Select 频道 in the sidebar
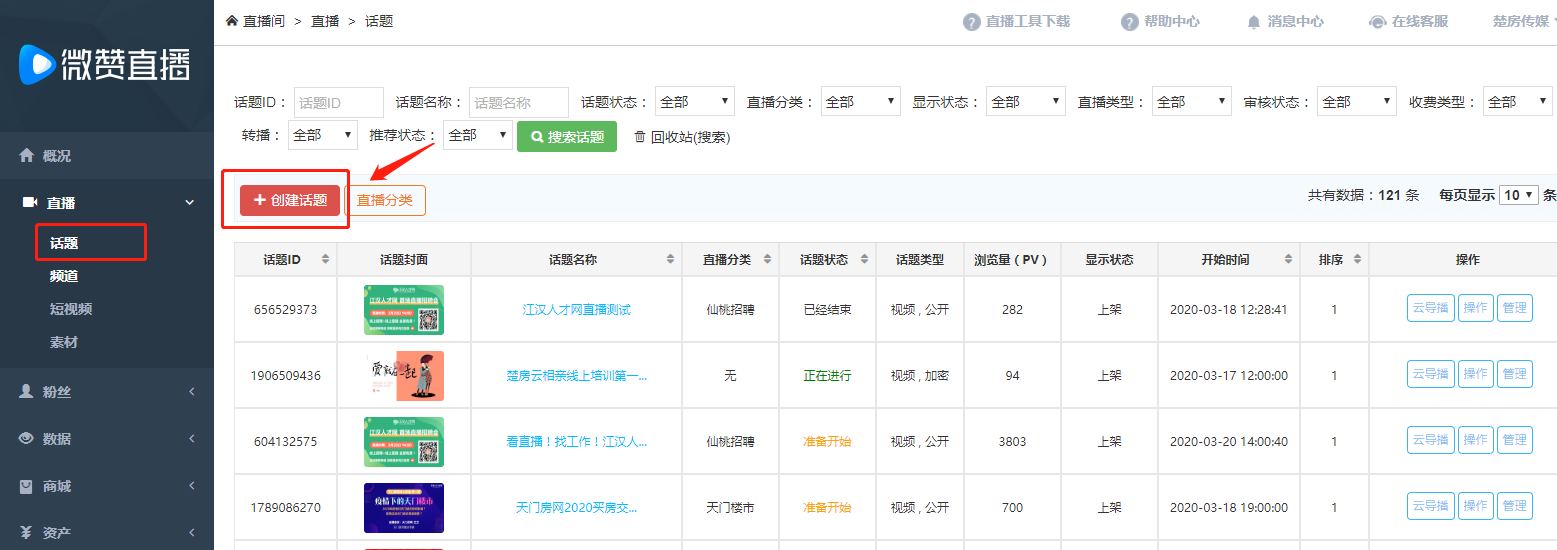Screen dimensions: 1557x550 pos(64,276)
